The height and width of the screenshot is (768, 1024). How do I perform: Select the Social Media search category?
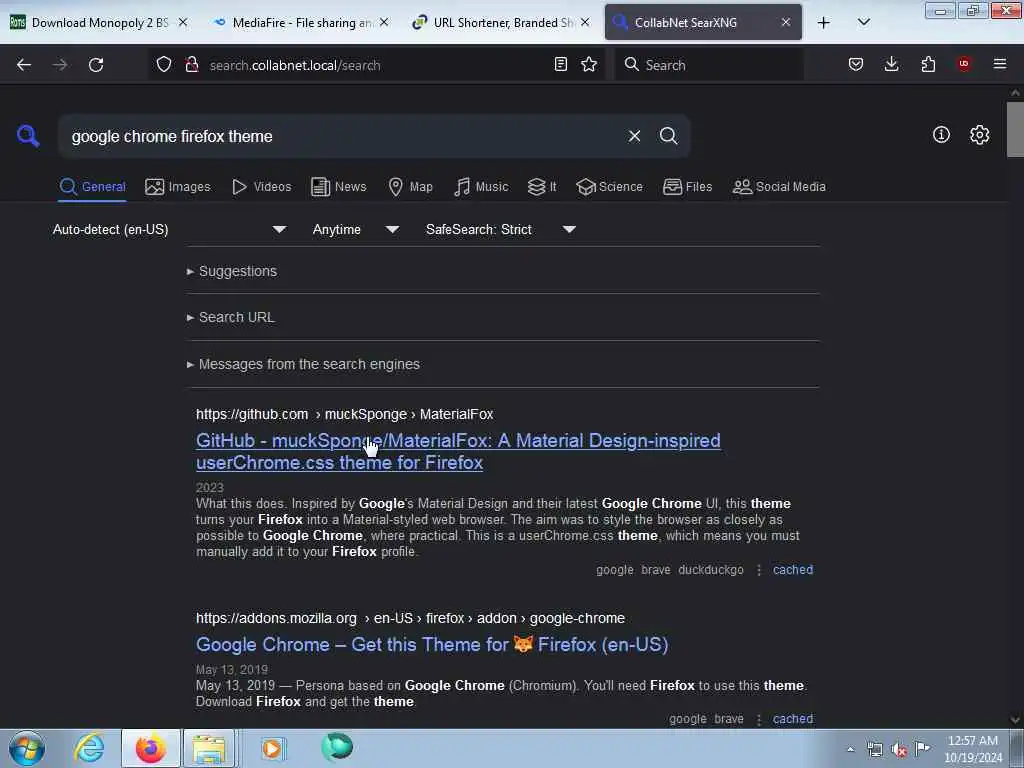(x=779, y=187)
